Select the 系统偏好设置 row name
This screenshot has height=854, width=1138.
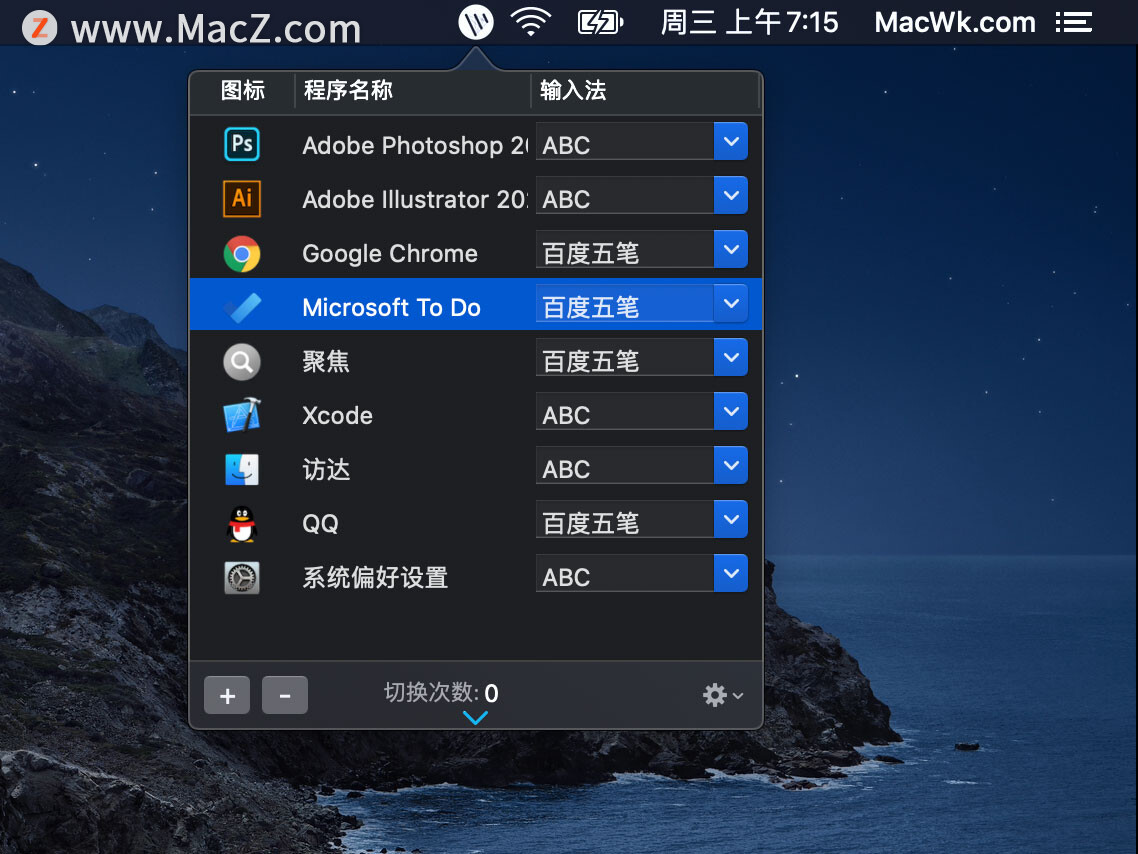[x=374, y=578]
